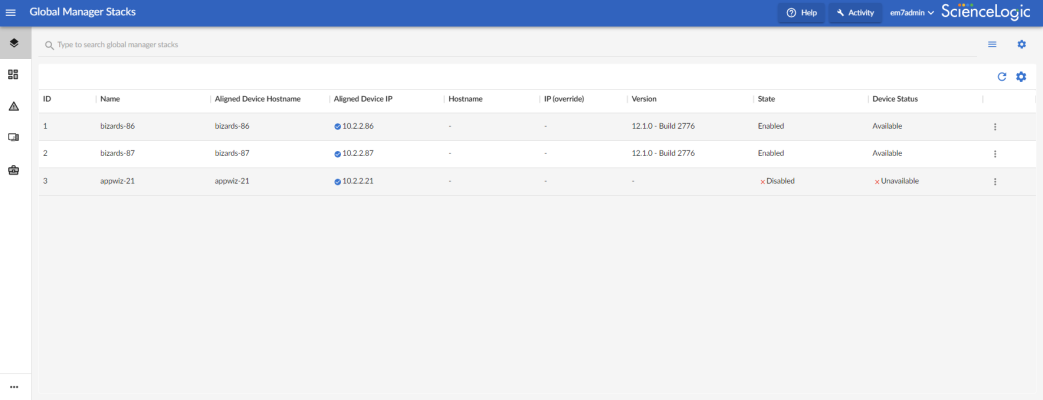This screenshot has width=1043, height=400.
Task: Open the Devices icon in sidebar
Action: [14, 137]
